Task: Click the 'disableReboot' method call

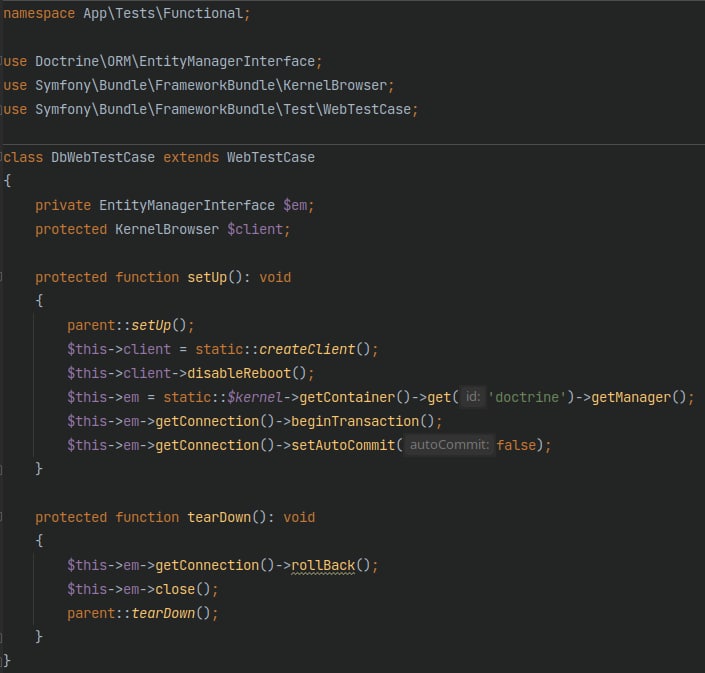Action: (x=239, y=373)
